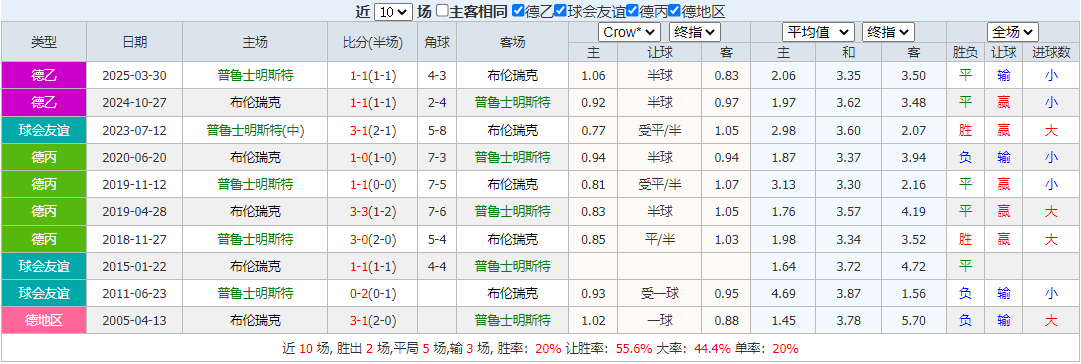Open 布伦瑞克 home team in 2024-10-27 row
This screenshot has height=364, width=1081.
point(255,103)
